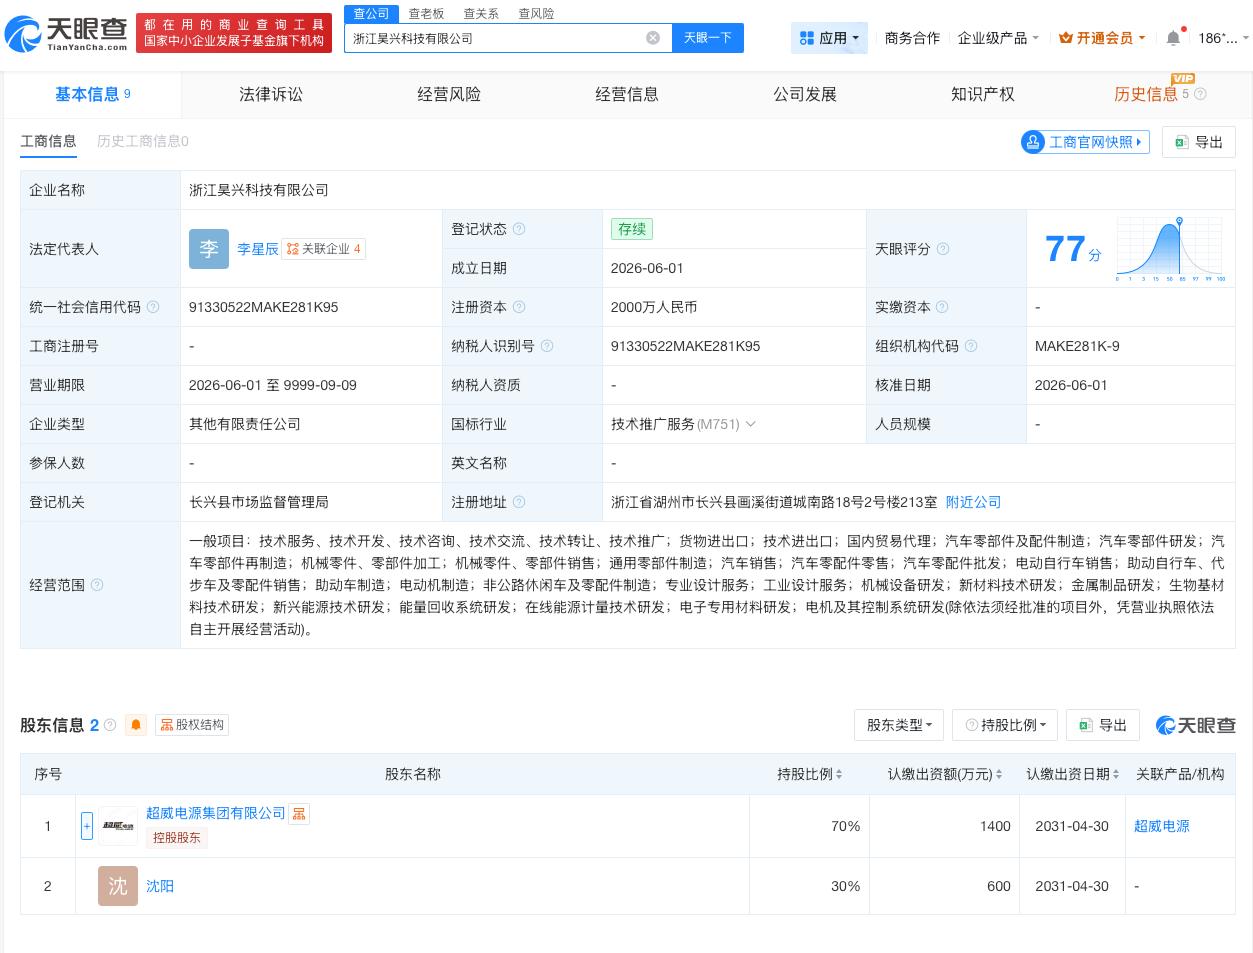Open the 超威电源集团有限公司 shareholder link
This screenshot has height=953, width=1253.
click(216, 814)
